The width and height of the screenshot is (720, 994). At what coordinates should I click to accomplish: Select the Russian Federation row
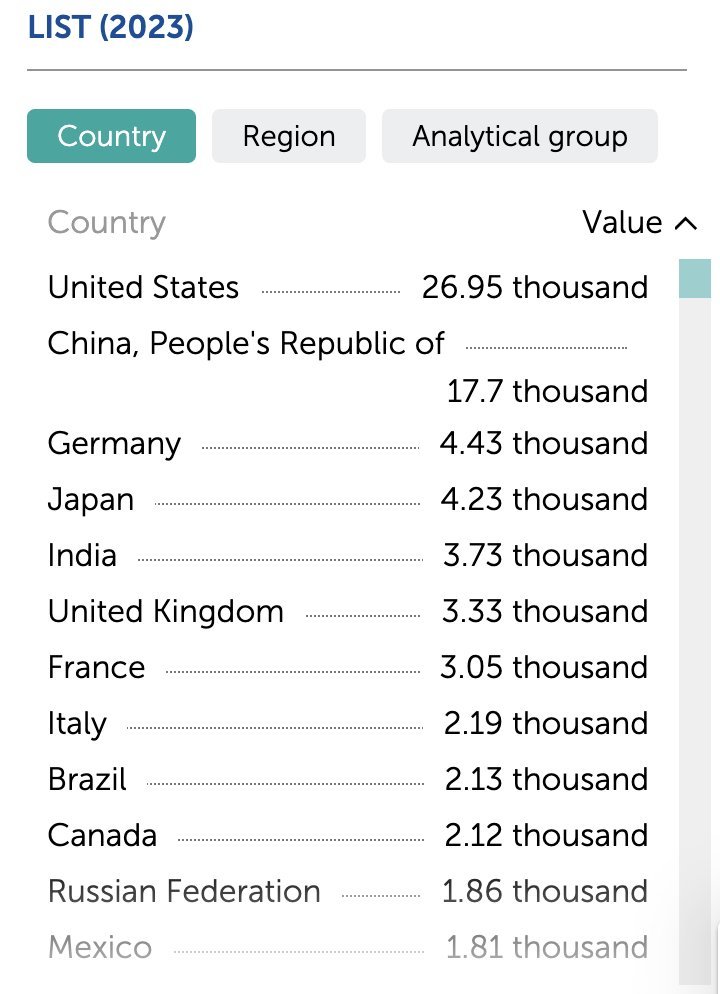348,891
